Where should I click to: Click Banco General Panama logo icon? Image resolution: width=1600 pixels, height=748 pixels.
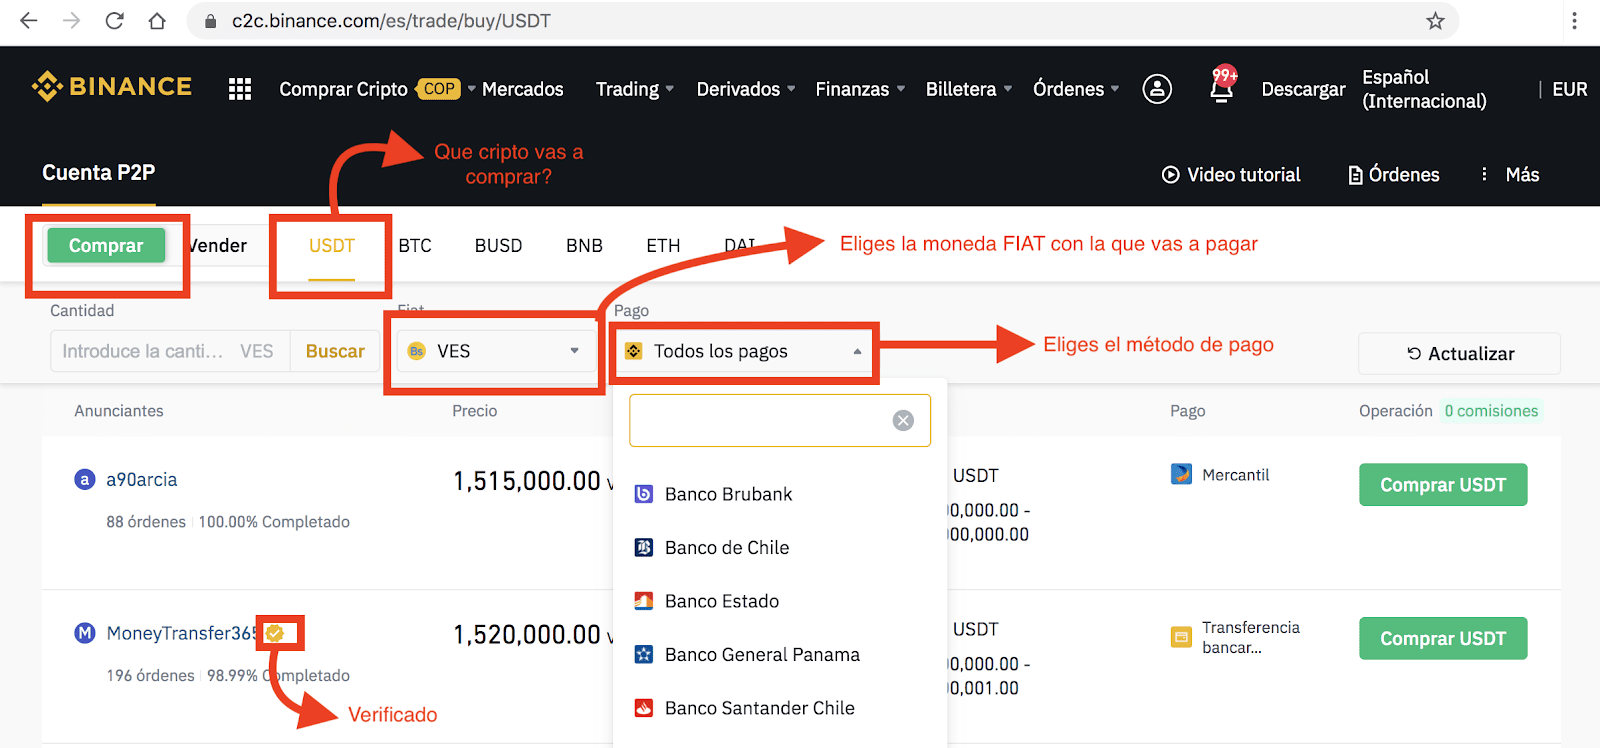point(644,655)
